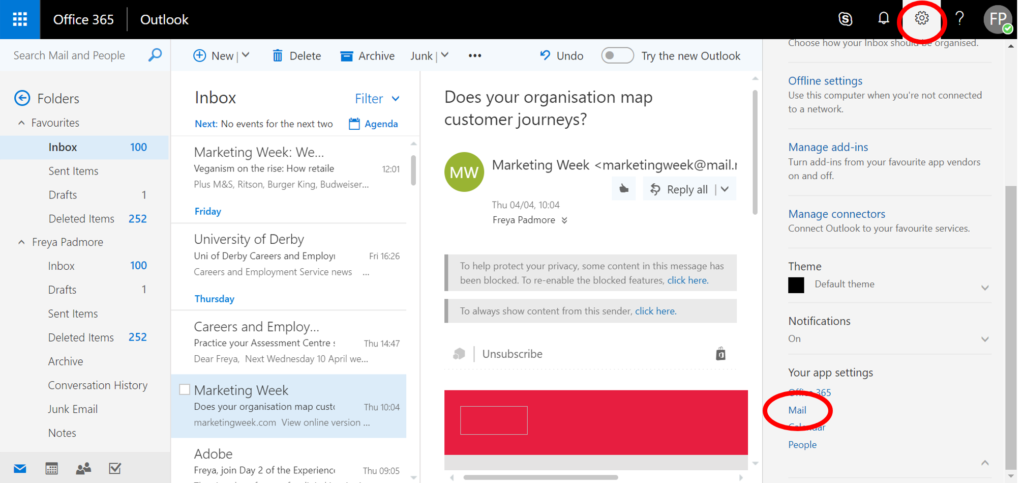1024x483 pixels.
Task: Click the settings panel vertical scrollbar
Action: 1010,326
